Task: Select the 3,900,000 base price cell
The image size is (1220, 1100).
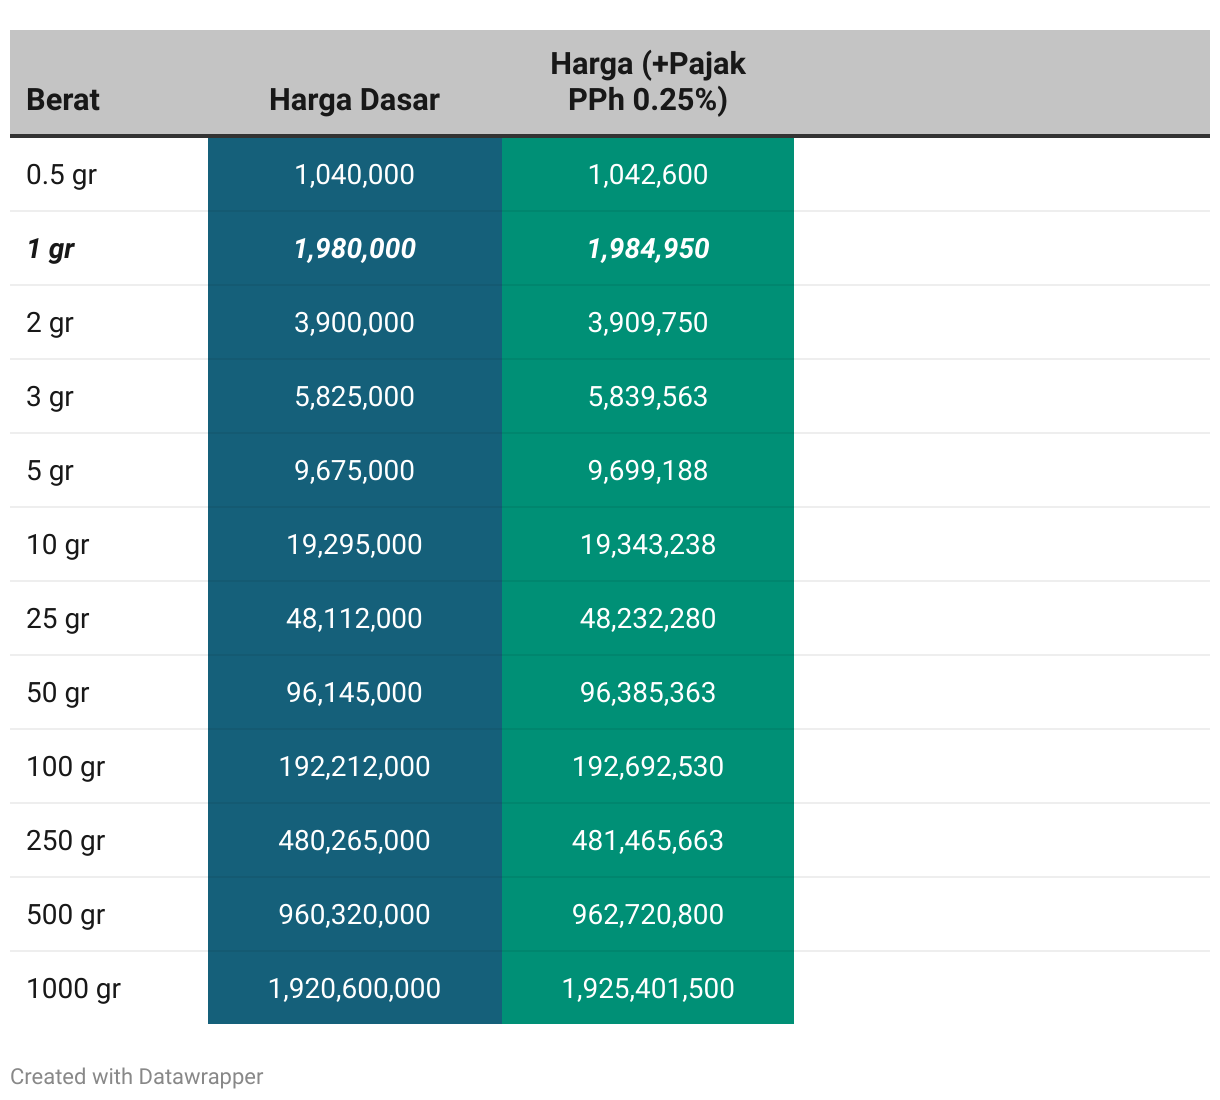Action: [354, 323]
